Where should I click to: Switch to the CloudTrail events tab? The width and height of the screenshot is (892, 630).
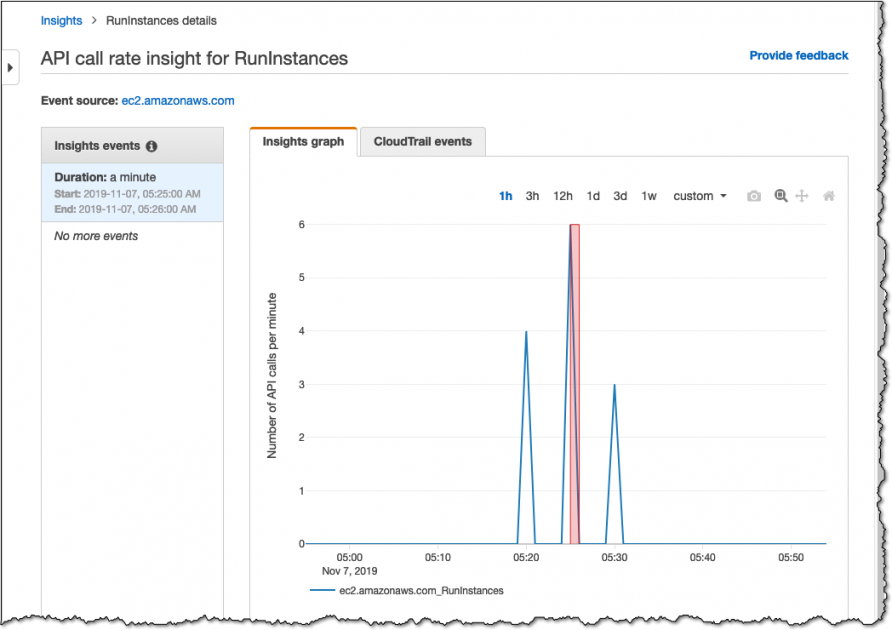pos(422,141)
